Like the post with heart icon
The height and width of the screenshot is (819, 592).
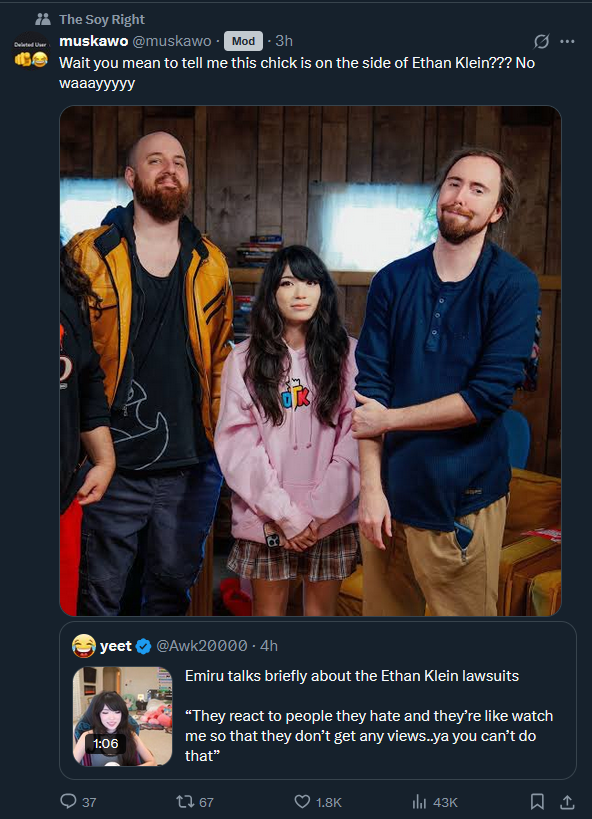point(303,801)
